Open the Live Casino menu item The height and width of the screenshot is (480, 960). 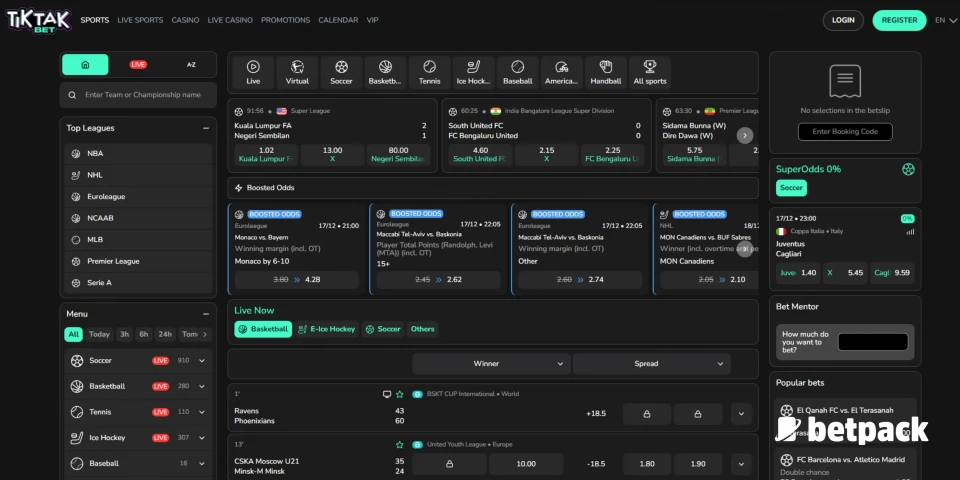point(230,20)
